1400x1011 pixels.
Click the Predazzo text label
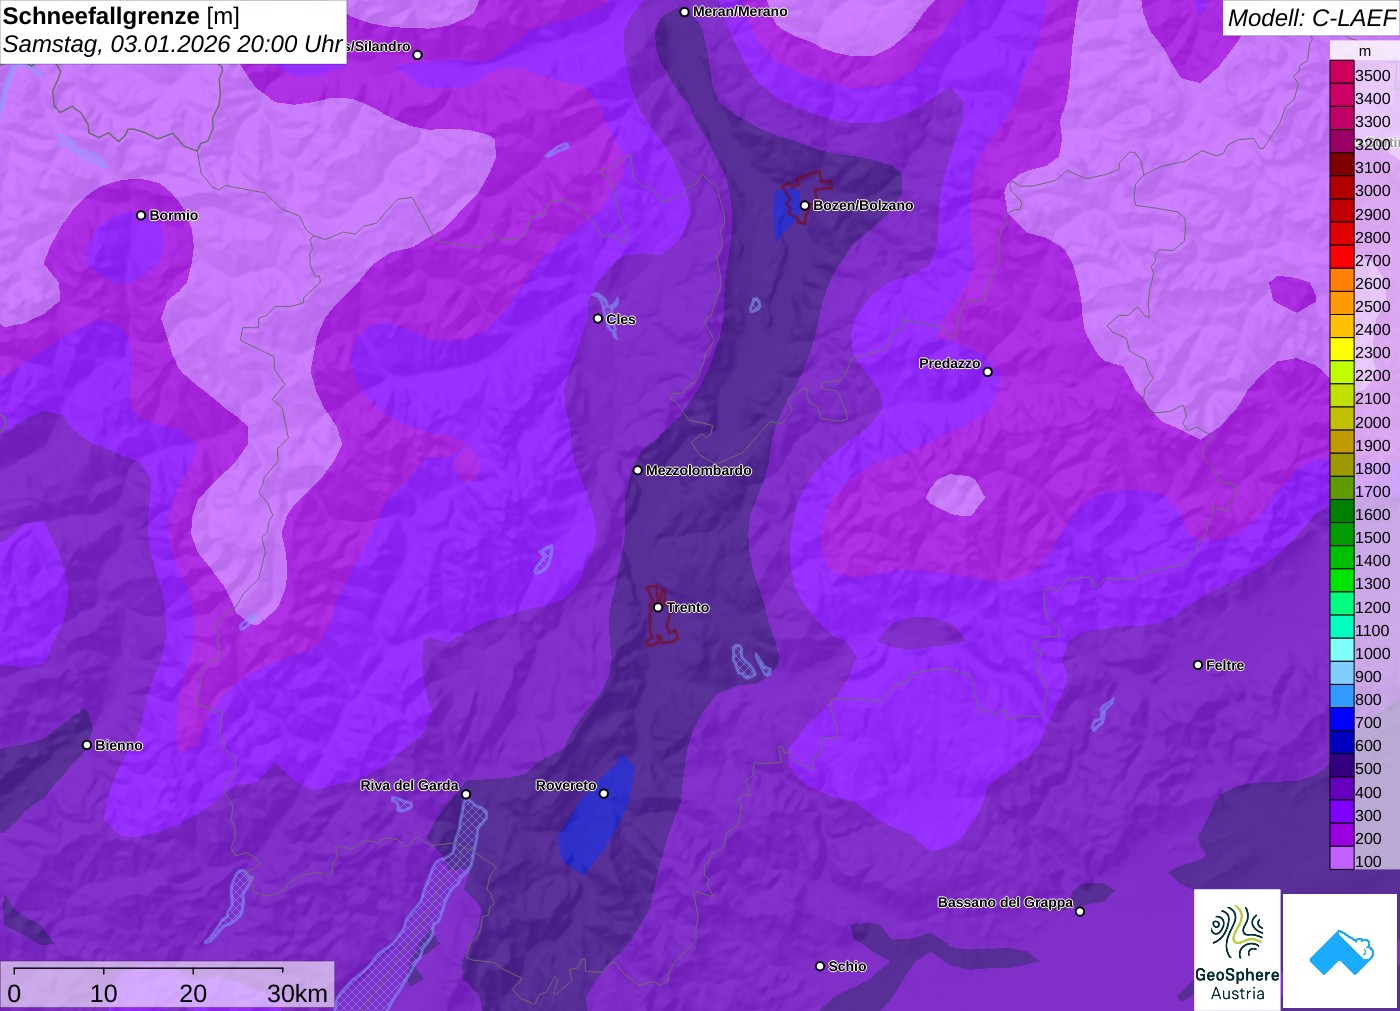point(950,363)
